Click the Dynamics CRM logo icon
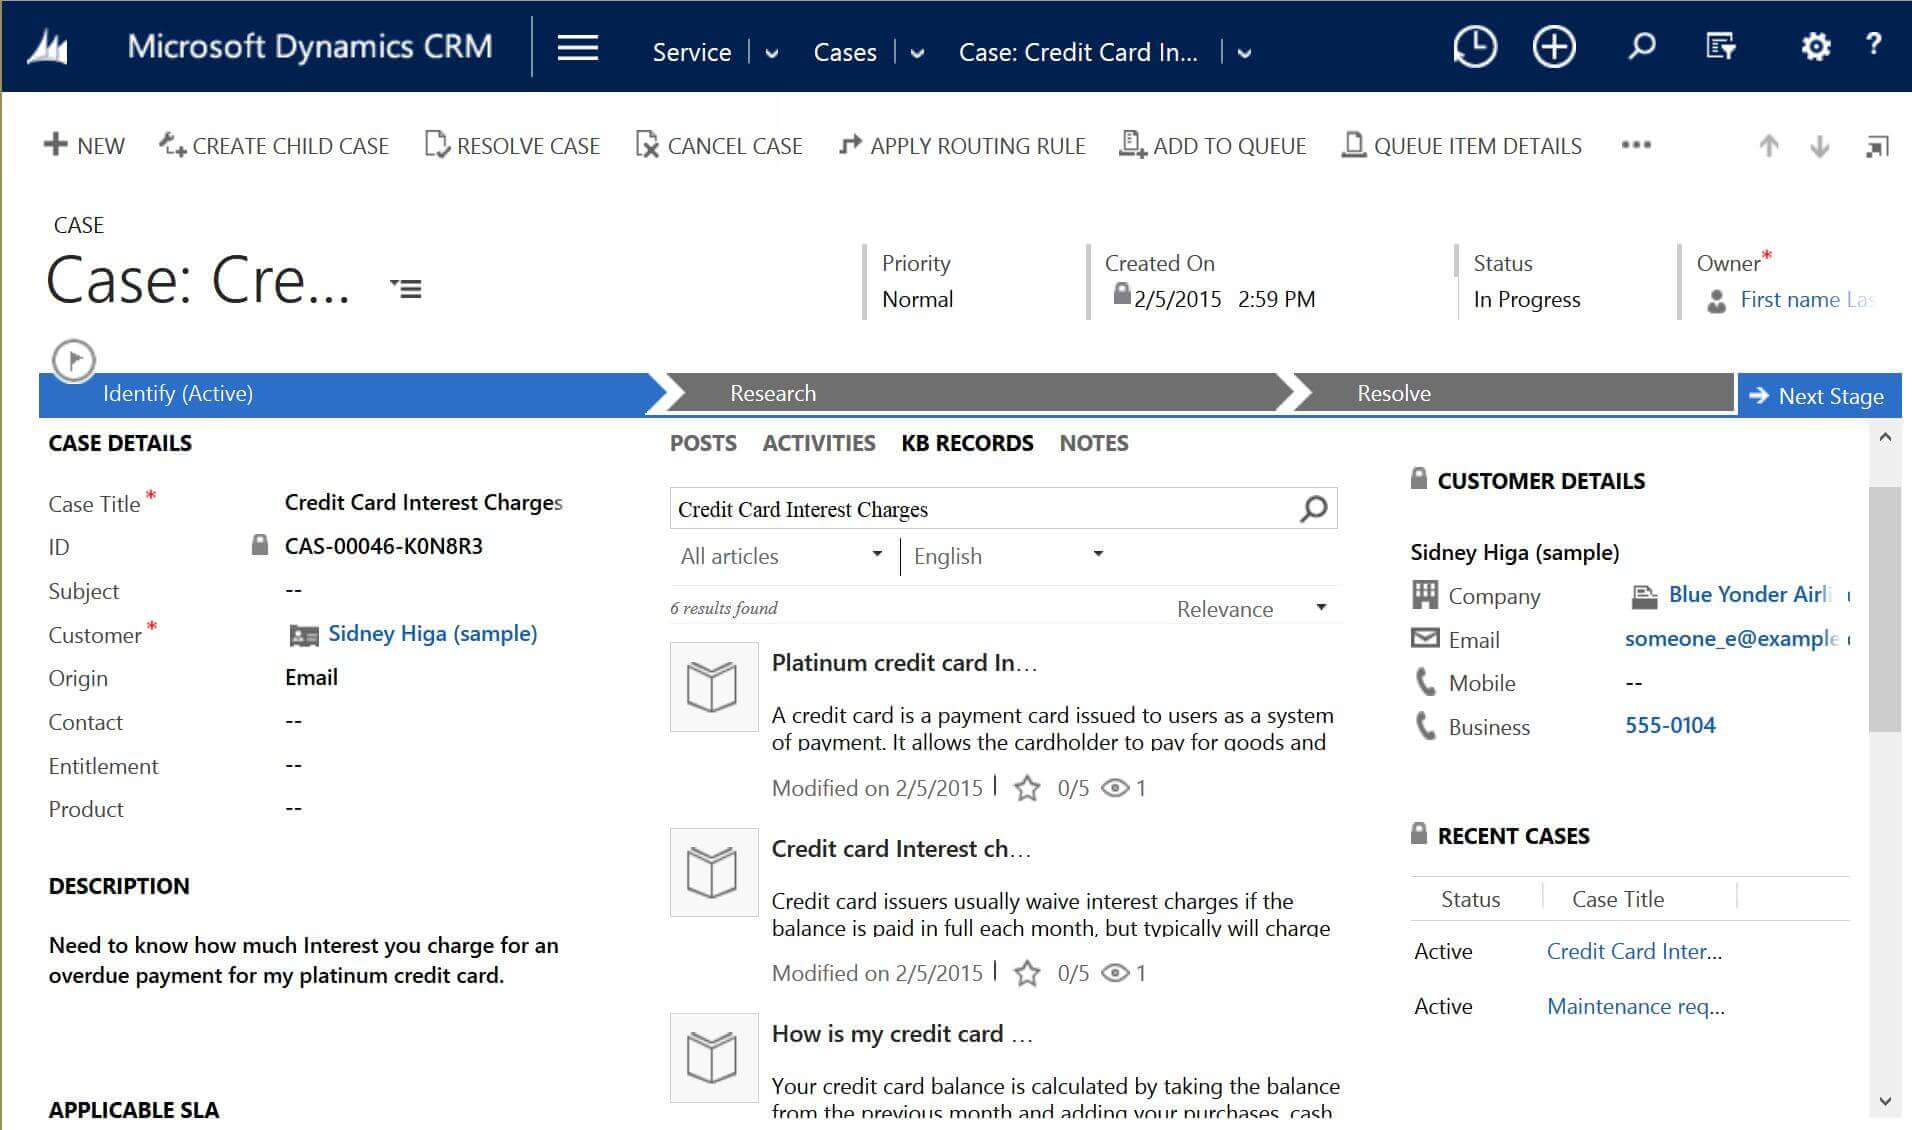Image resolution: width=1912 pixels, height=1130 pixels. coord(47,47)
